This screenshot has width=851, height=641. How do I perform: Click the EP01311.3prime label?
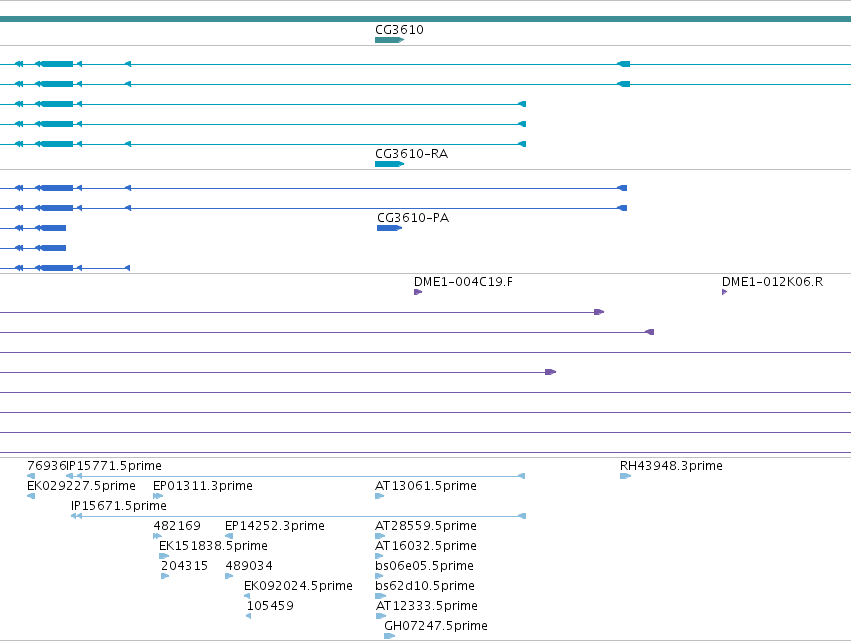[x=203, y=486]
